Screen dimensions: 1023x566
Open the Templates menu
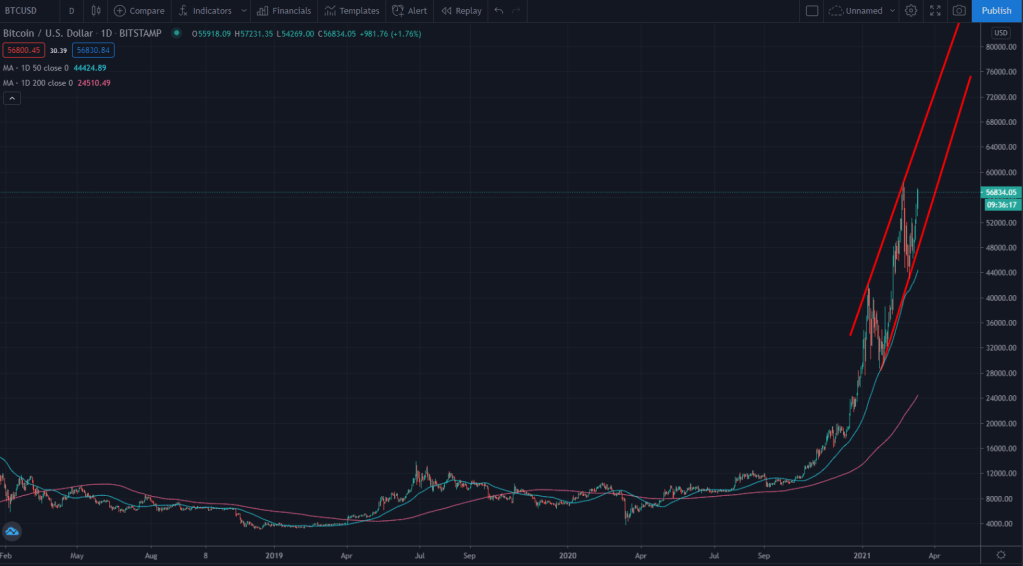pyautogui.click(x=351, y=11)
